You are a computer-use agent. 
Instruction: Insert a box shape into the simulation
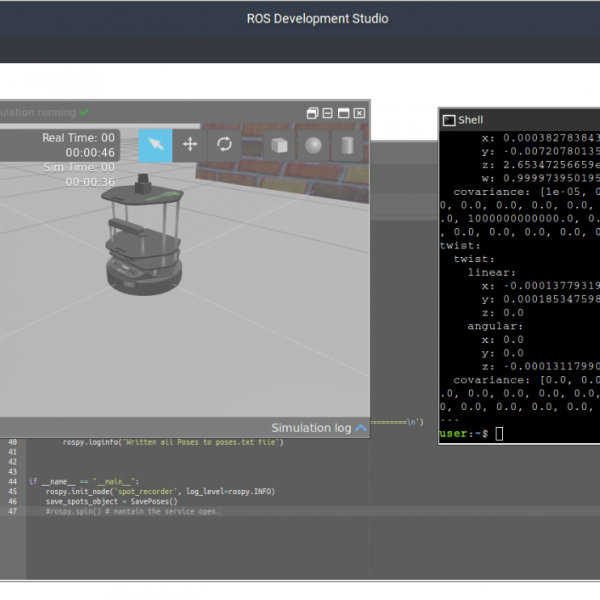point(279,145)
